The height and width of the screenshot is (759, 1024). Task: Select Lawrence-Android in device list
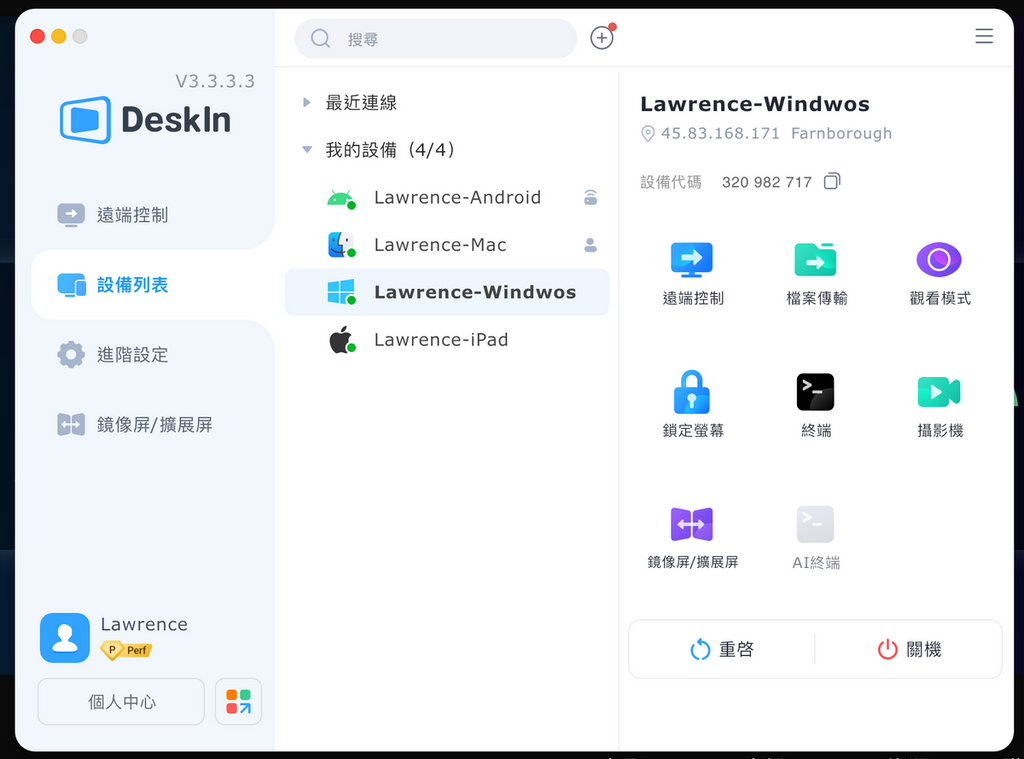coord(457,197)
